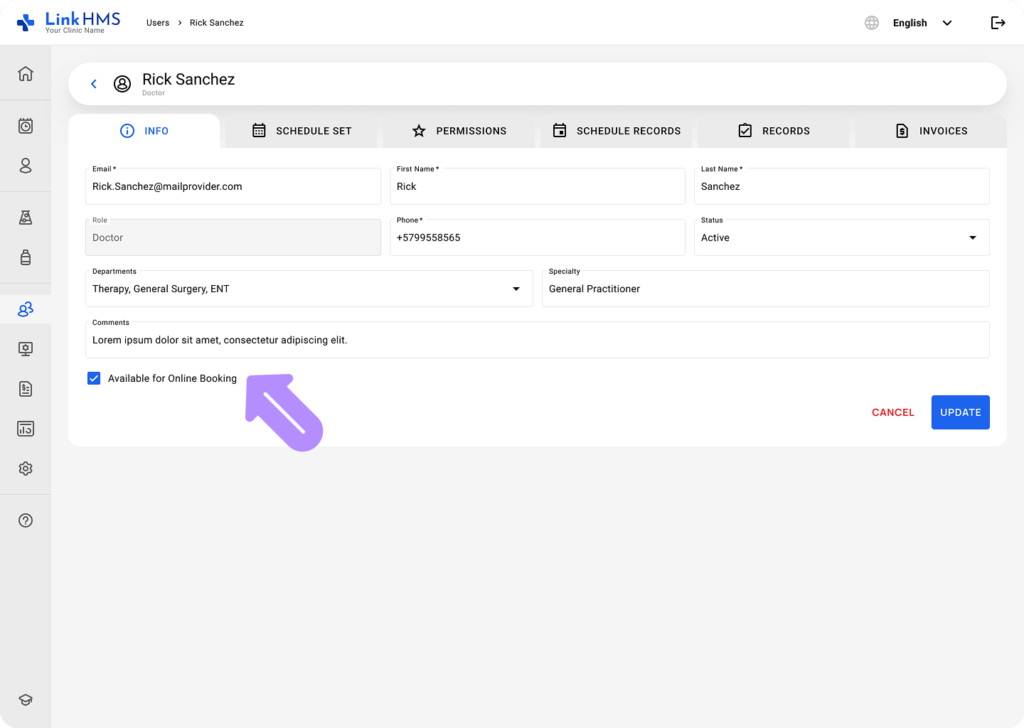1024x728 pixels.
Task: Open the appointments clock-calendar sidebar icon
Action: [x=25, y=126]
